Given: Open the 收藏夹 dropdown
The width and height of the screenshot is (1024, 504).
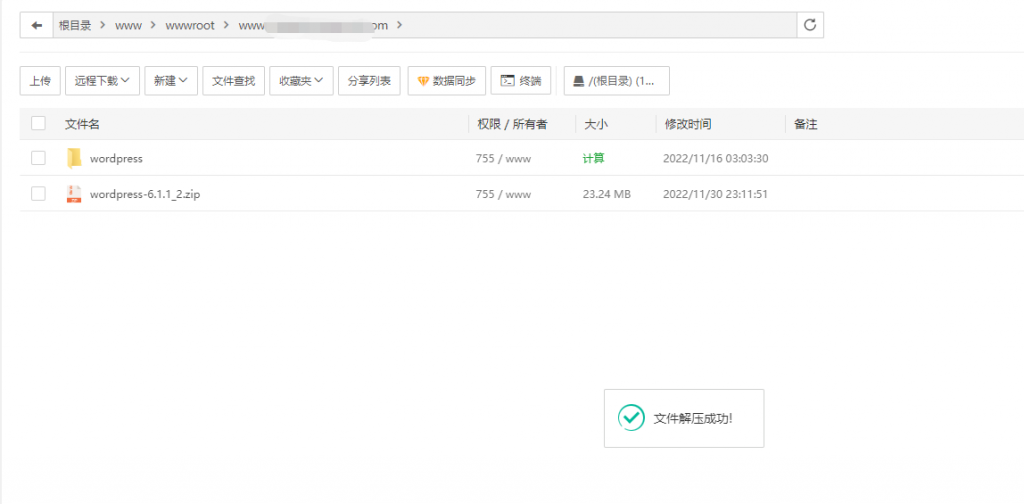Looking at the screenshot, I should click(x=301, y=81).
